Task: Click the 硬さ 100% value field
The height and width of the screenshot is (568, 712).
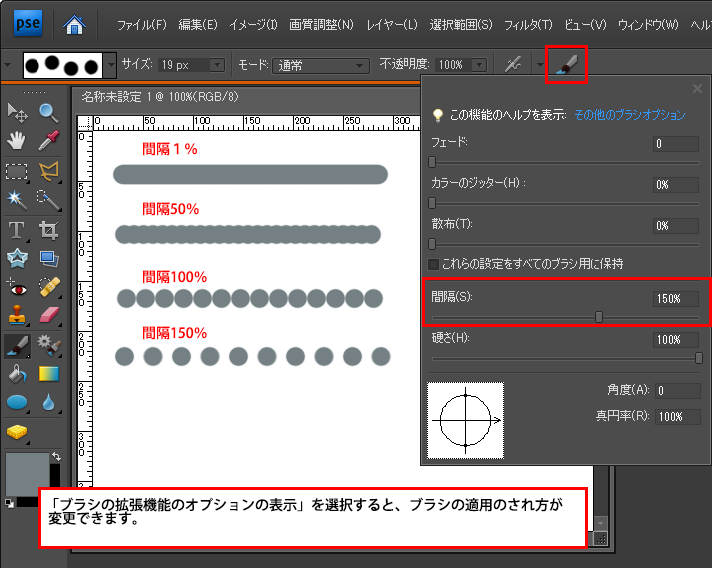Action: click(x=676, y=340)
